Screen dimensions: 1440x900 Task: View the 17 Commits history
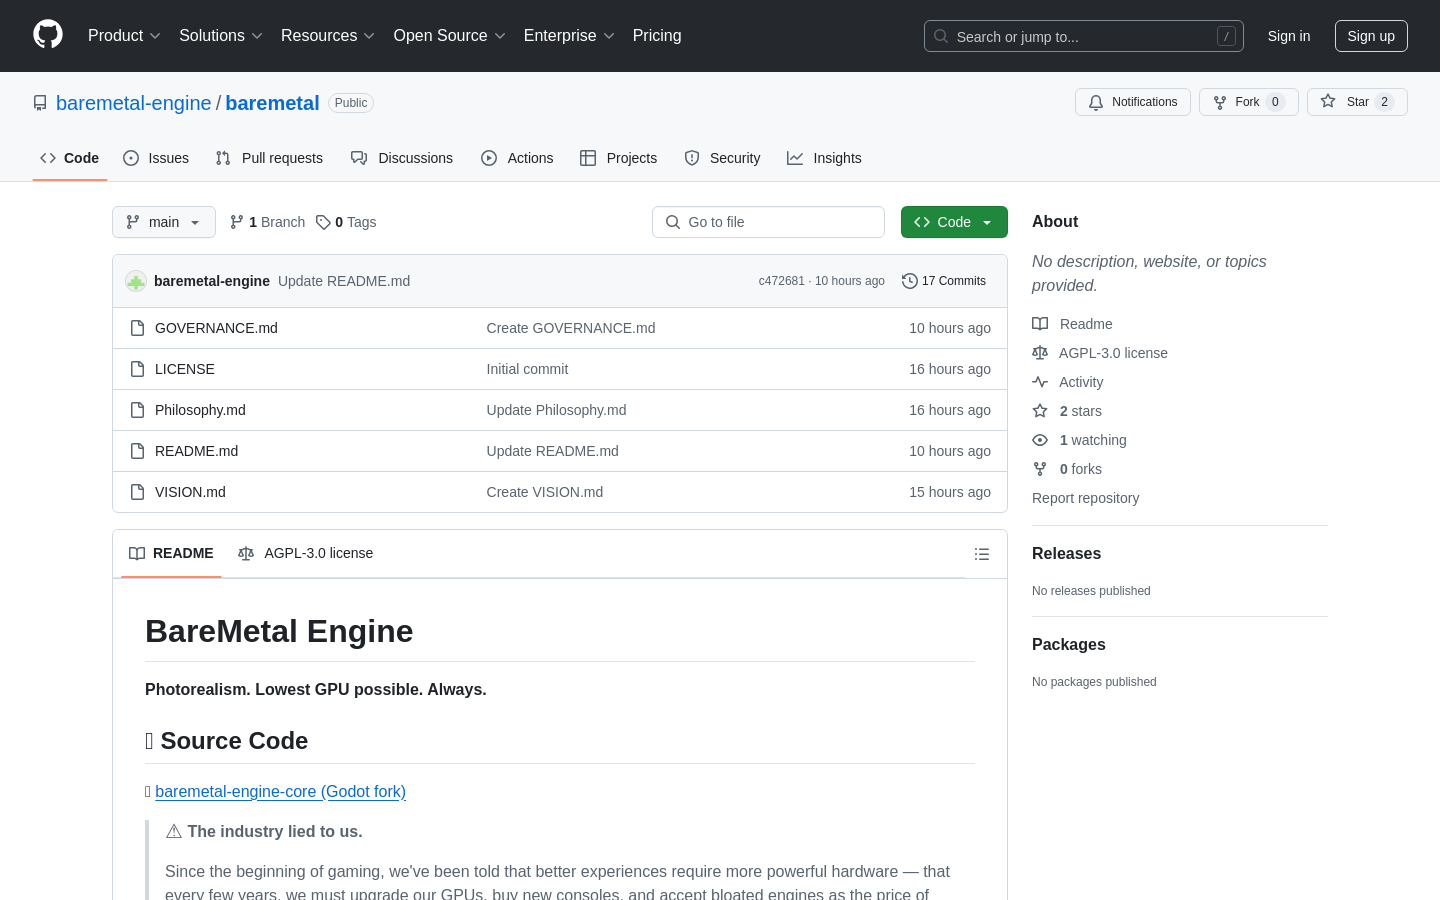[944, 281]
